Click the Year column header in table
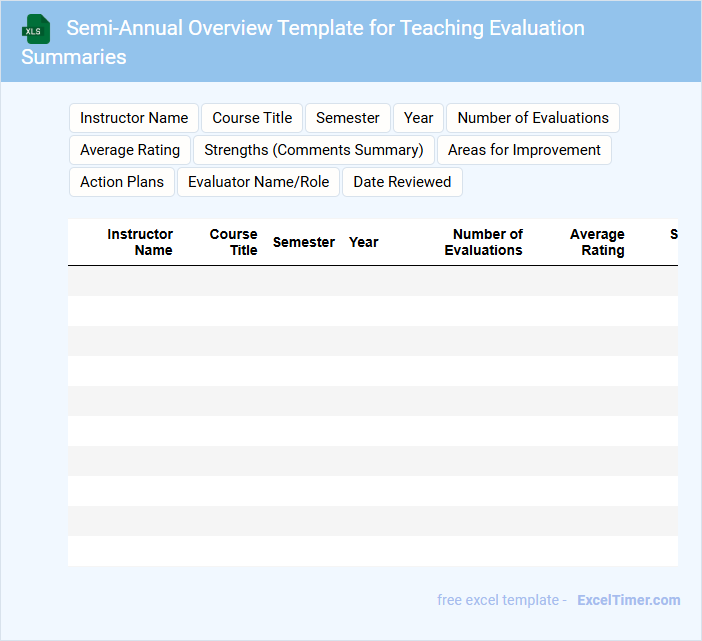702x641 pixels. pyautogui.click(x=364, y=242)
